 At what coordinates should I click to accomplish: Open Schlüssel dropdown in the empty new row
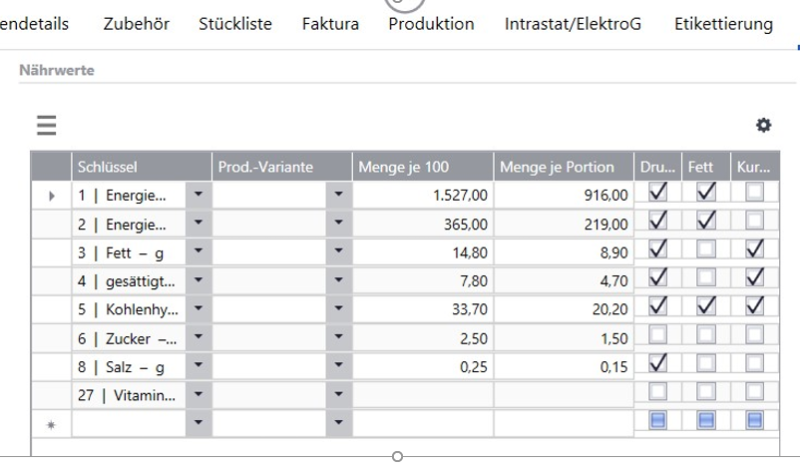tap(198, 424)
